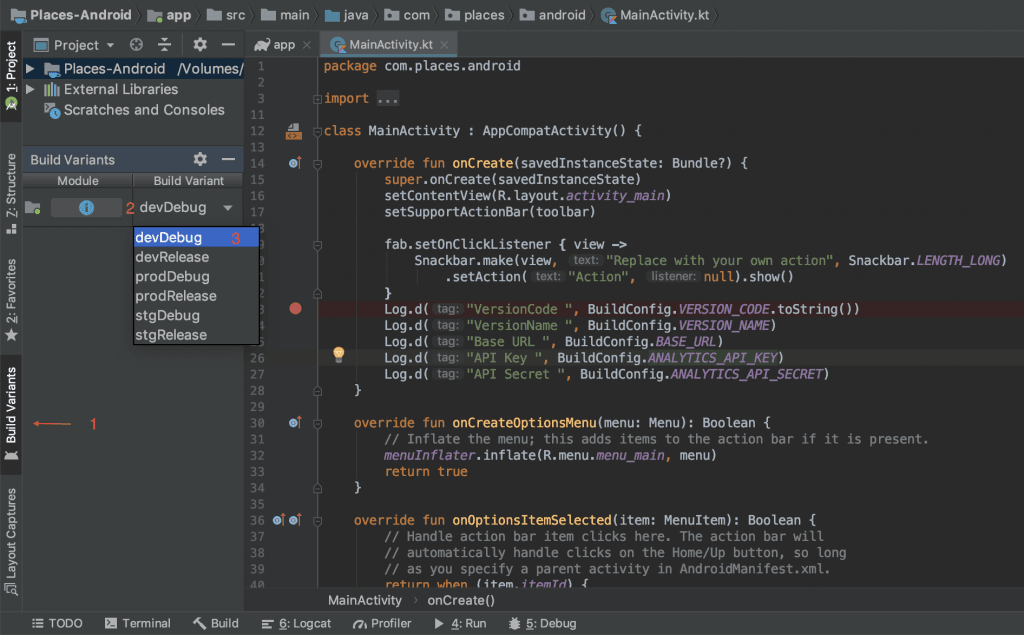The height and width of the screenshot is (635, 1024).
Task: Click the lightbulb quick-fix icon on line 26
Action: (338, 355)
